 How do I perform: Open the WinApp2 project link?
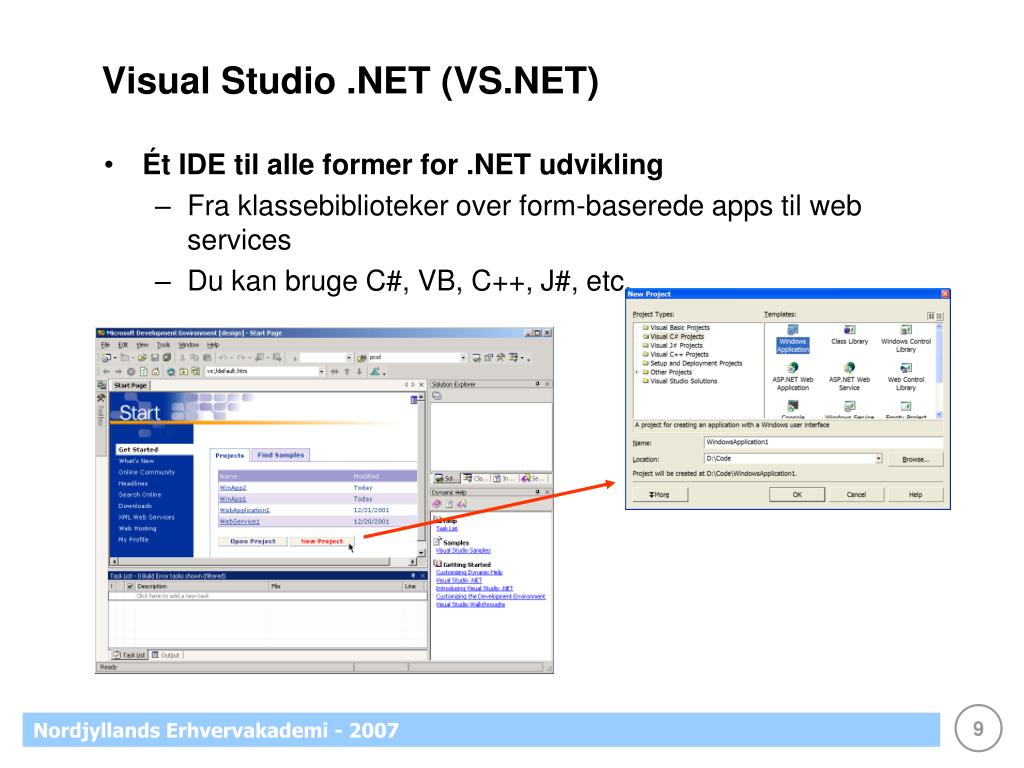pos(232,488)
